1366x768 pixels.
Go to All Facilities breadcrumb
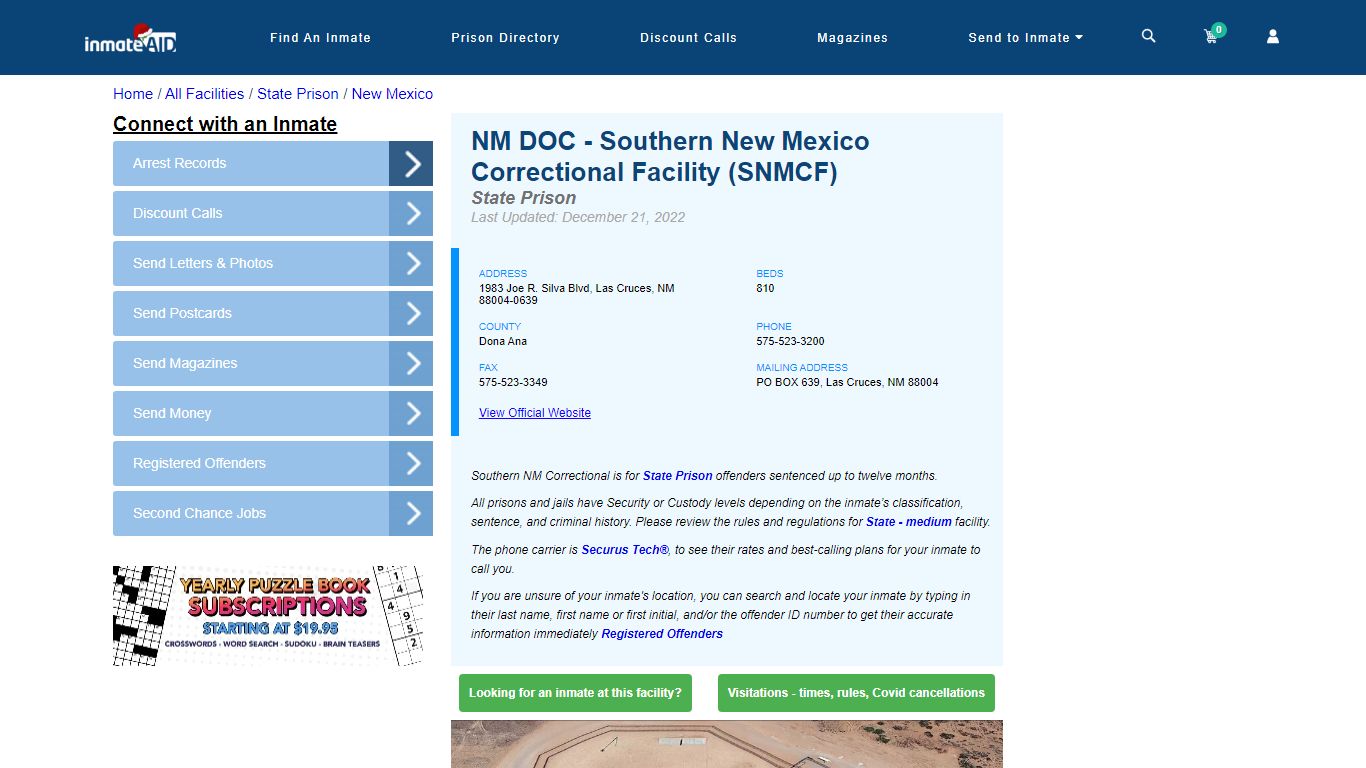pyautogui.click(x=204, y=94)
